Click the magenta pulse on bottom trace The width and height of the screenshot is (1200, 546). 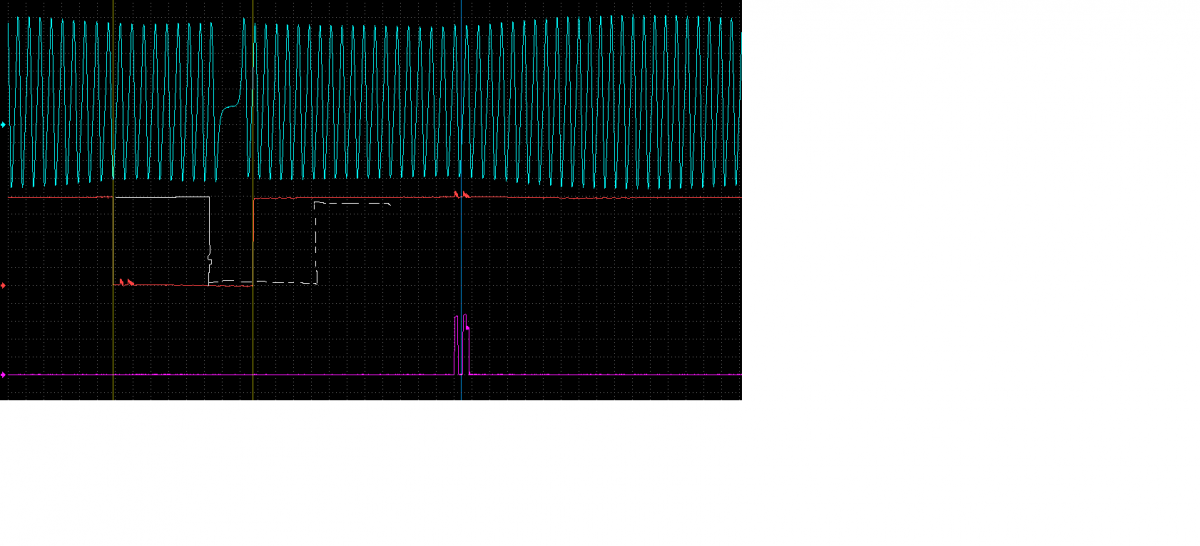coord(461,345)
